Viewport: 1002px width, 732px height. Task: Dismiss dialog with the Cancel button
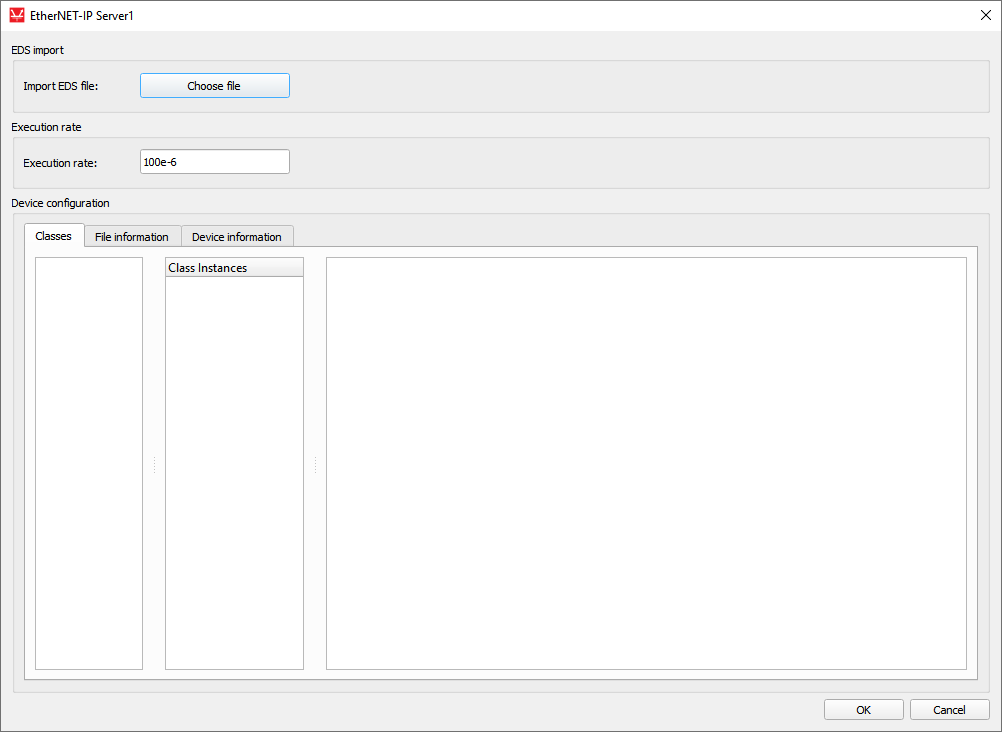click(949, 710)
